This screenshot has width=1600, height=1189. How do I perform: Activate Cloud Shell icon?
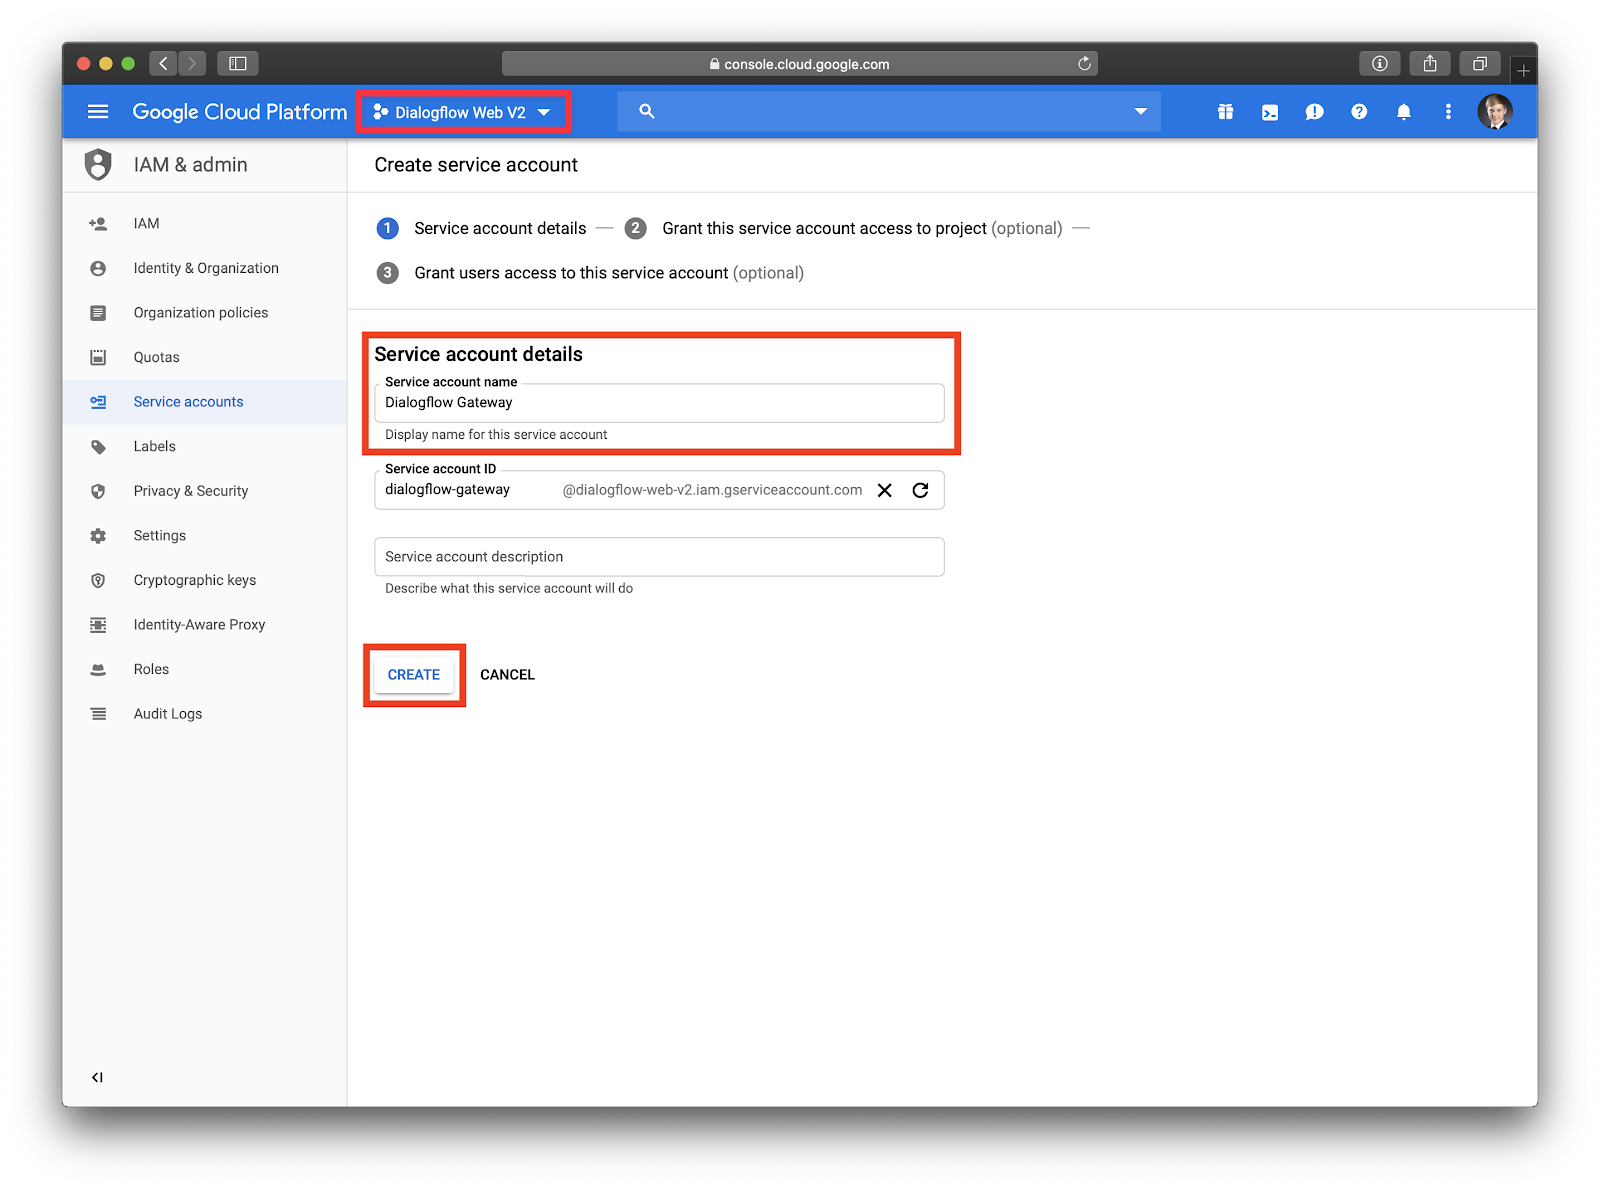point(1270,112)
